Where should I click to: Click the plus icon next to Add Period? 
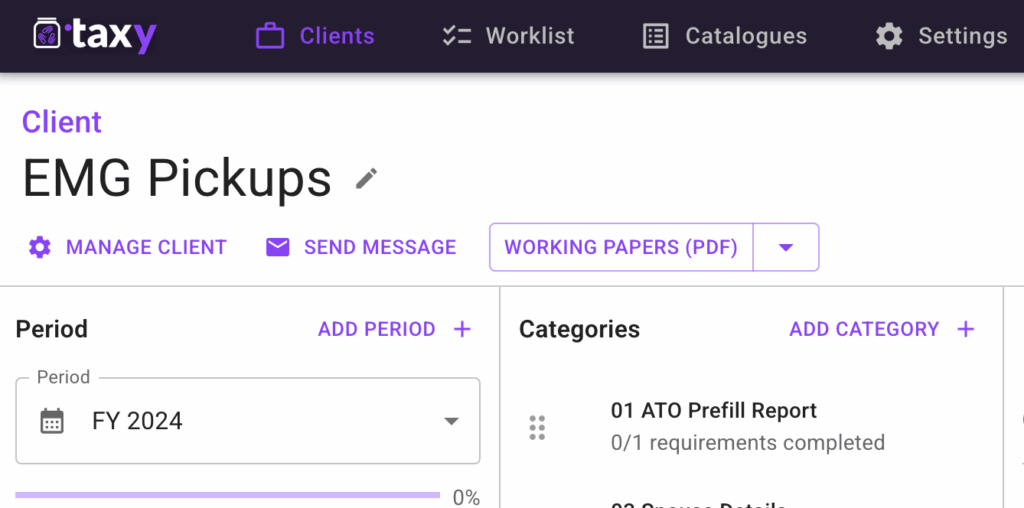[x=462, y=329]
